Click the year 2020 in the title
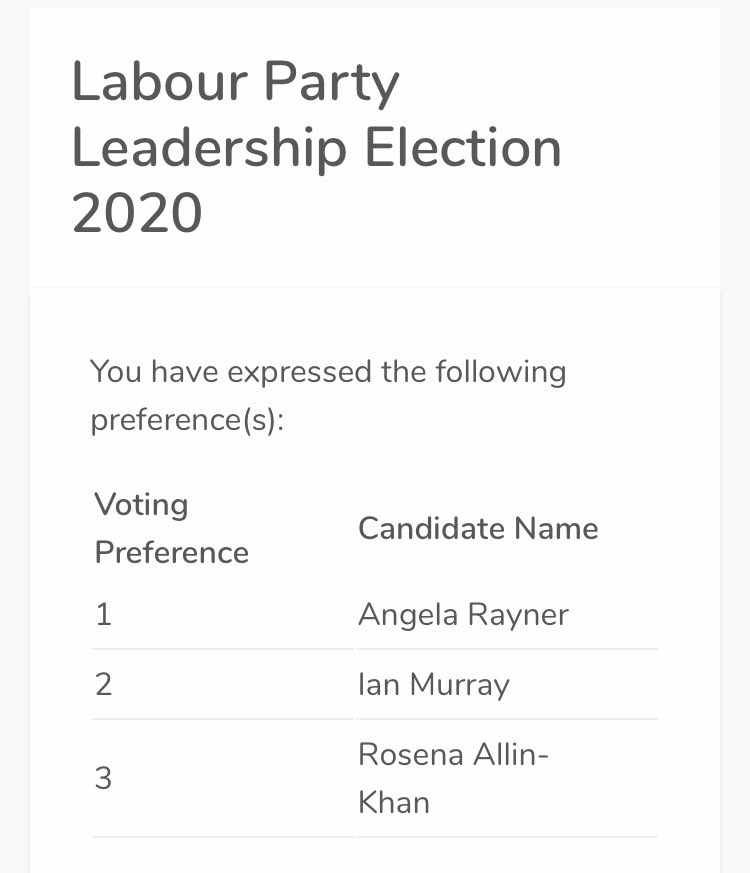 (137, 212)
